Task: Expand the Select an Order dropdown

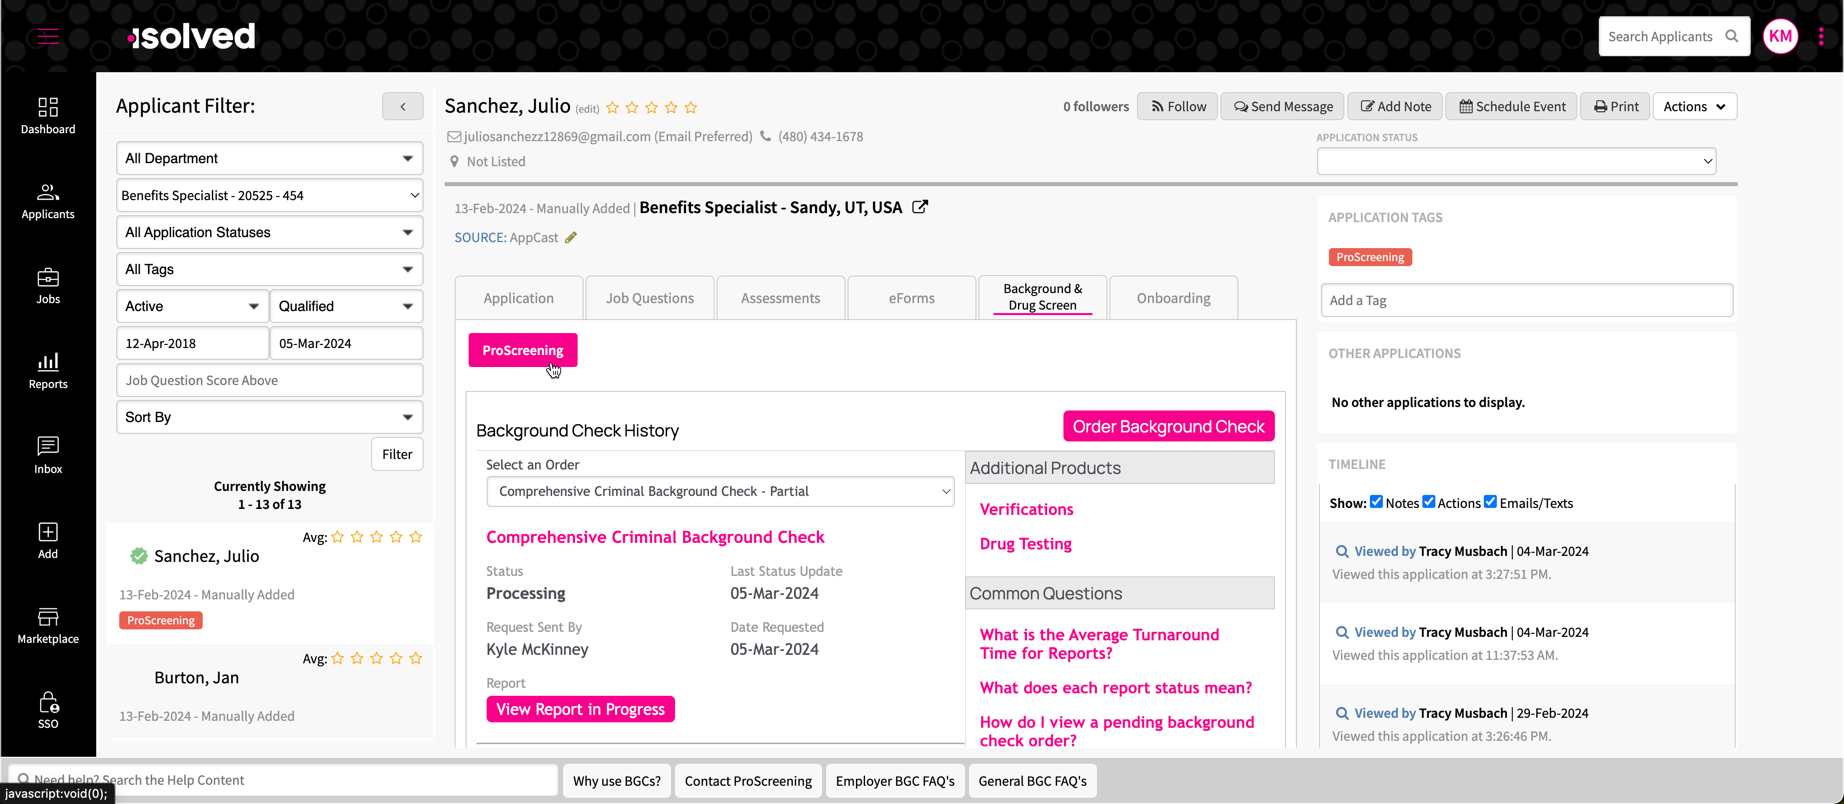Action: pyautogui.click(x=720, y=491)
